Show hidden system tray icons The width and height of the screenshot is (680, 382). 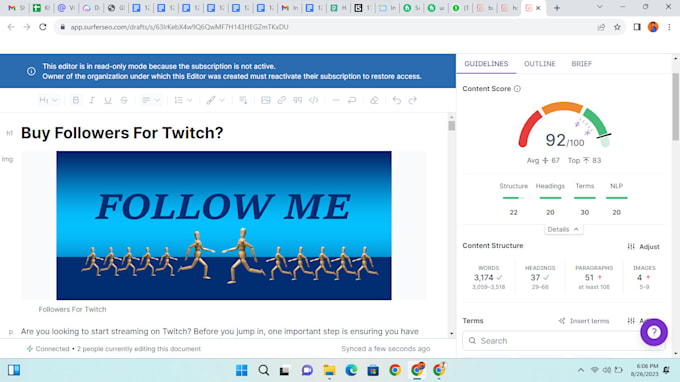581,370
